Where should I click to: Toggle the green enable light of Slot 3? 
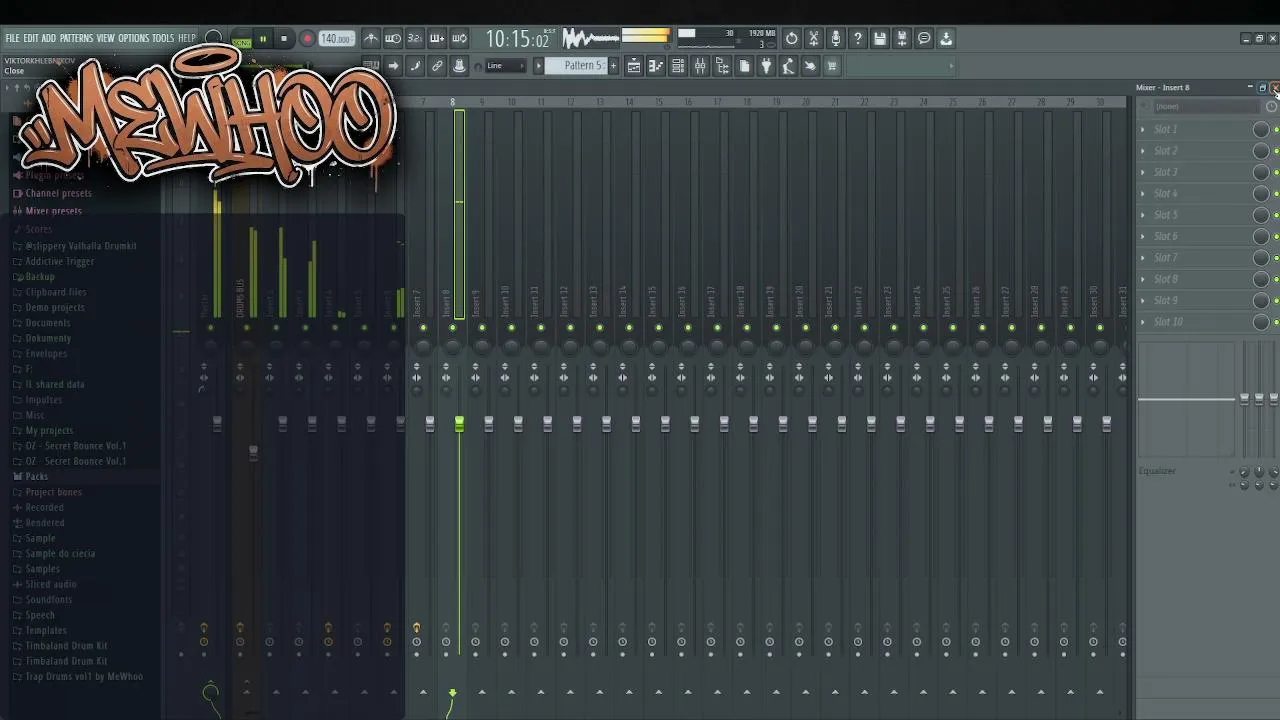(1276, 173)
